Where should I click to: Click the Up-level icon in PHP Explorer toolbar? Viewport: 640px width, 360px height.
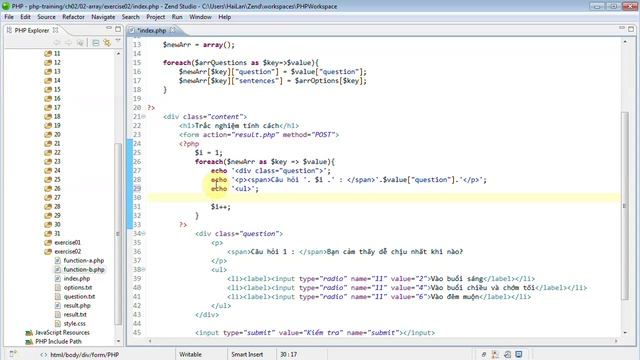80,42
